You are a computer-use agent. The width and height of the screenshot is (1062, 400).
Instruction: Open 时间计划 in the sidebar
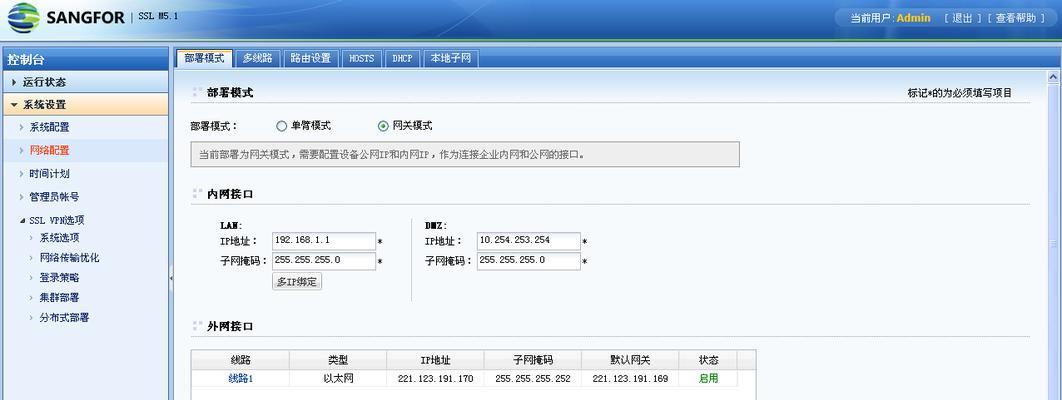click(49, 174)
